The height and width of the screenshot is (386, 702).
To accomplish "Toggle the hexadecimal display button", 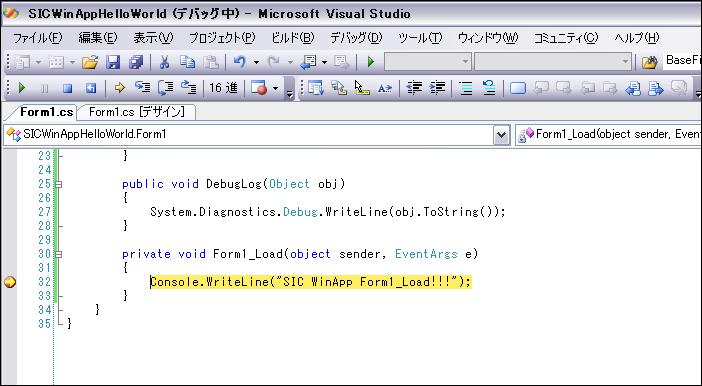I will (x=223, y=88).
